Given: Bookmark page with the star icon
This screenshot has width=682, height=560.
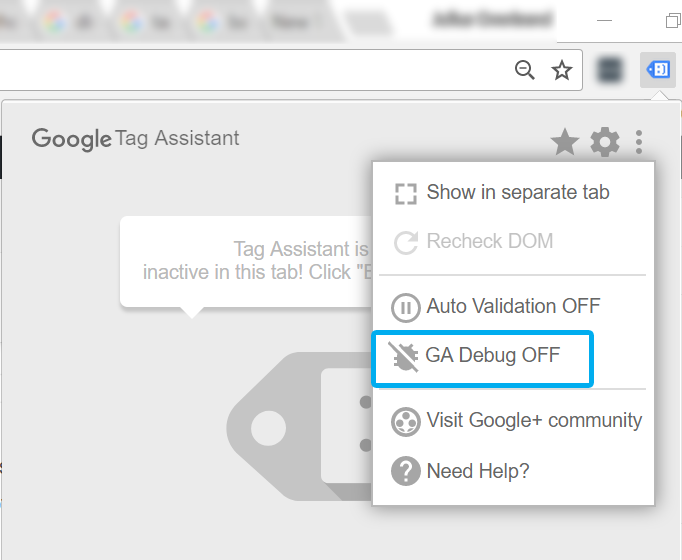Looking at the screenshot, I should click(x=562, y=70).
